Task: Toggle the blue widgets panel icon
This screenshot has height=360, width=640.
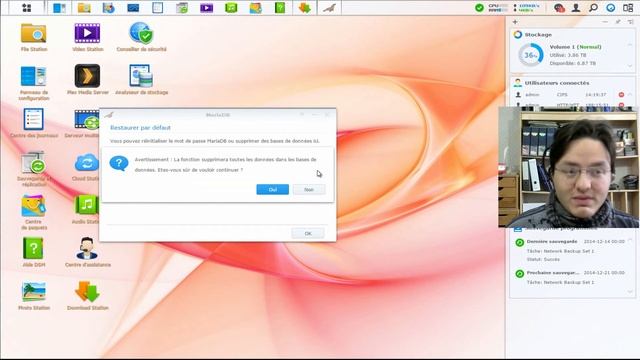Action: (x=611, y=8)
